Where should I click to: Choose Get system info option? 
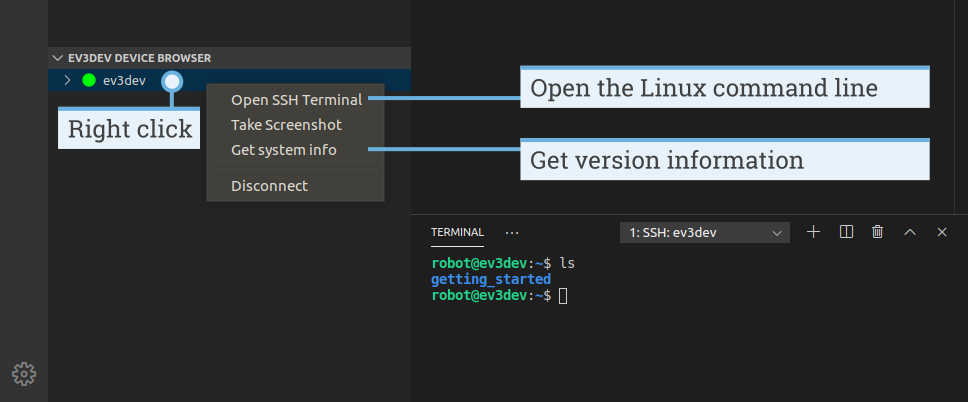(283, 150)
